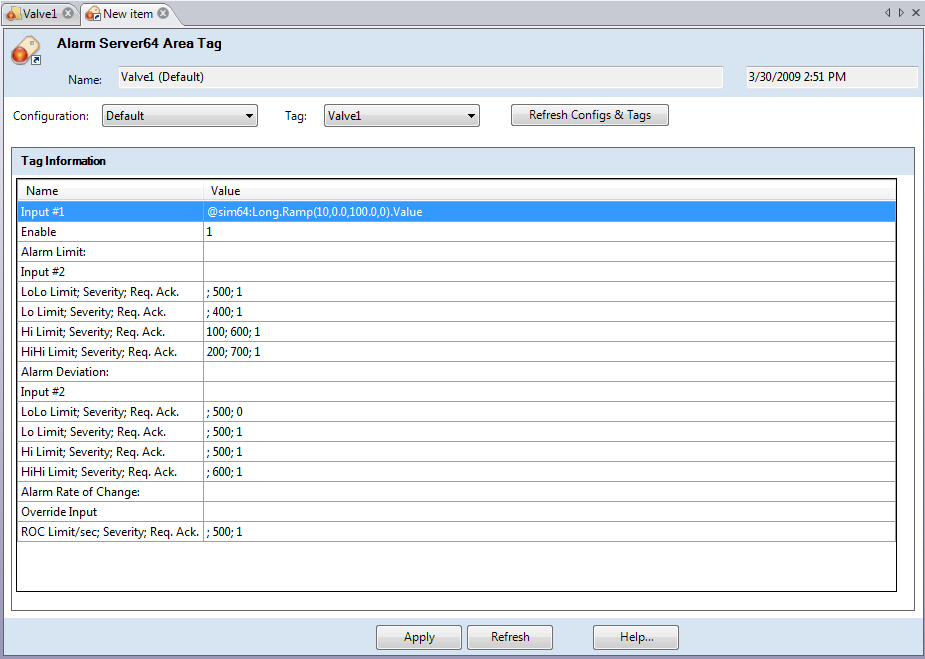Click the New item tab icon

point(93,14)
